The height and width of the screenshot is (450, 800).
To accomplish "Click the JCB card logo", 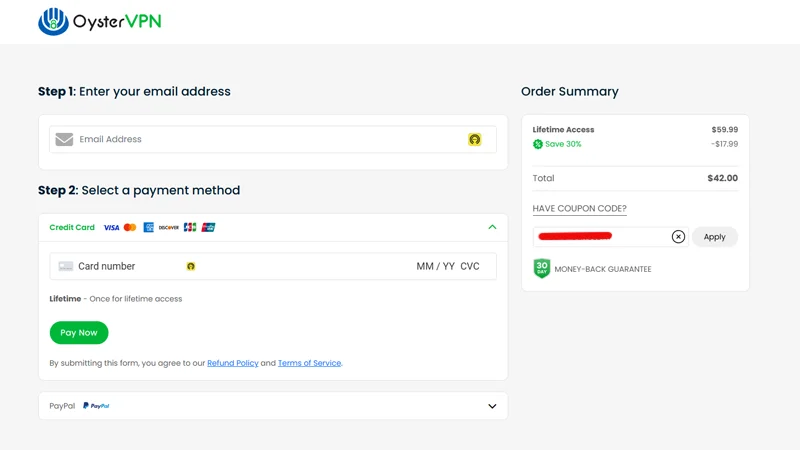I will tap(190, 228).
